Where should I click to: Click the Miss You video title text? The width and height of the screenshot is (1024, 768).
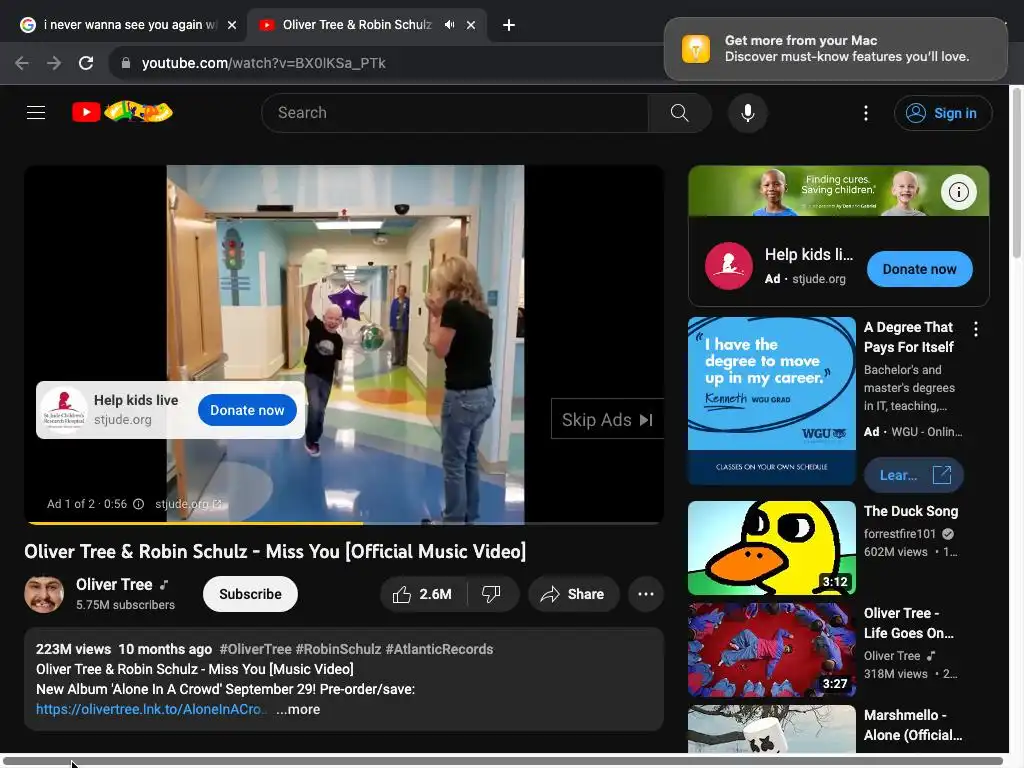[x=275, y=552]
